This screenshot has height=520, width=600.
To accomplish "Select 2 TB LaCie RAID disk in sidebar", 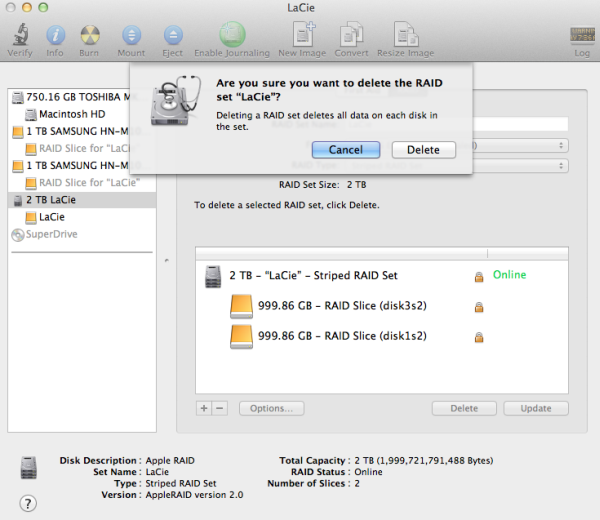I will coord(82,200).
